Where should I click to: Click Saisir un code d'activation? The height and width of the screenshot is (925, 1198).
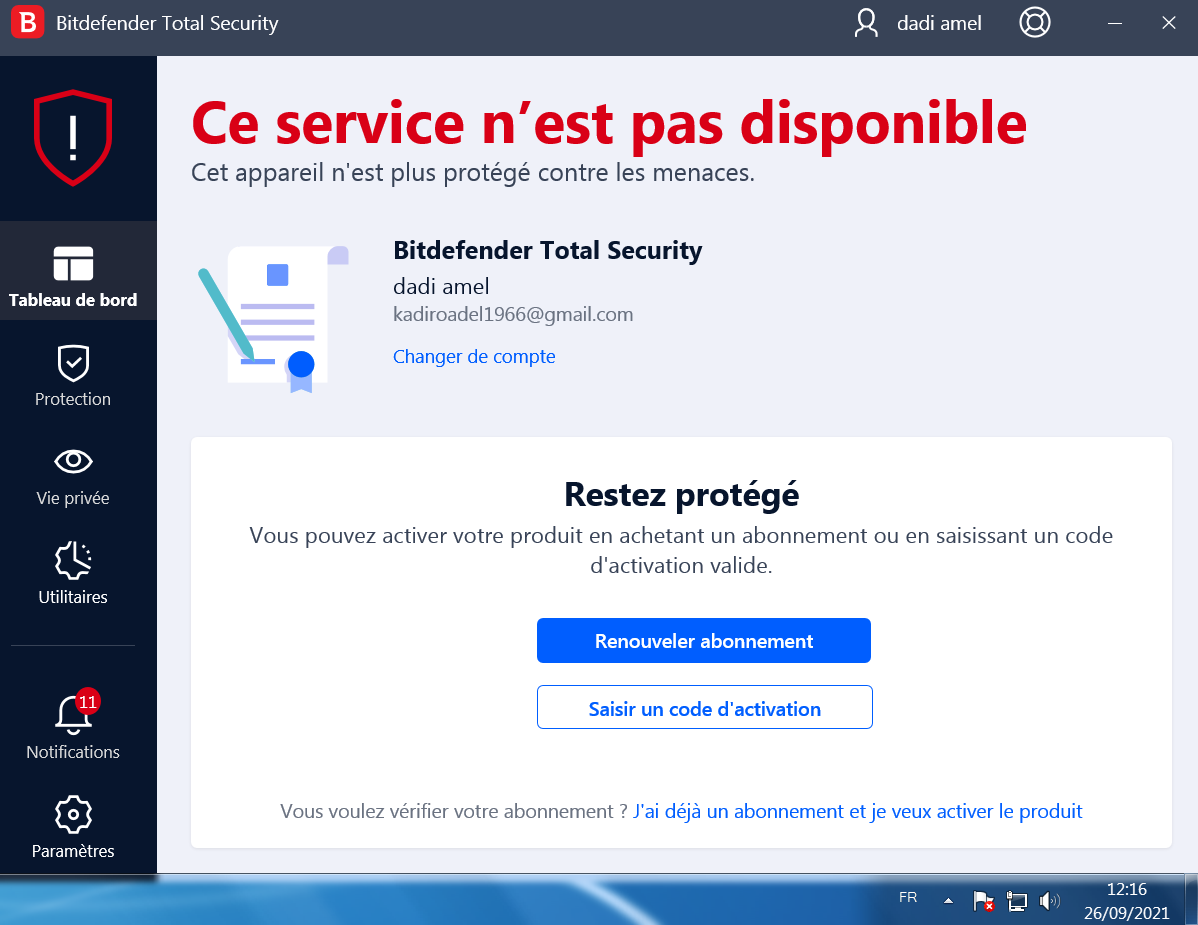pyautogui.click(x=704, y=707)
